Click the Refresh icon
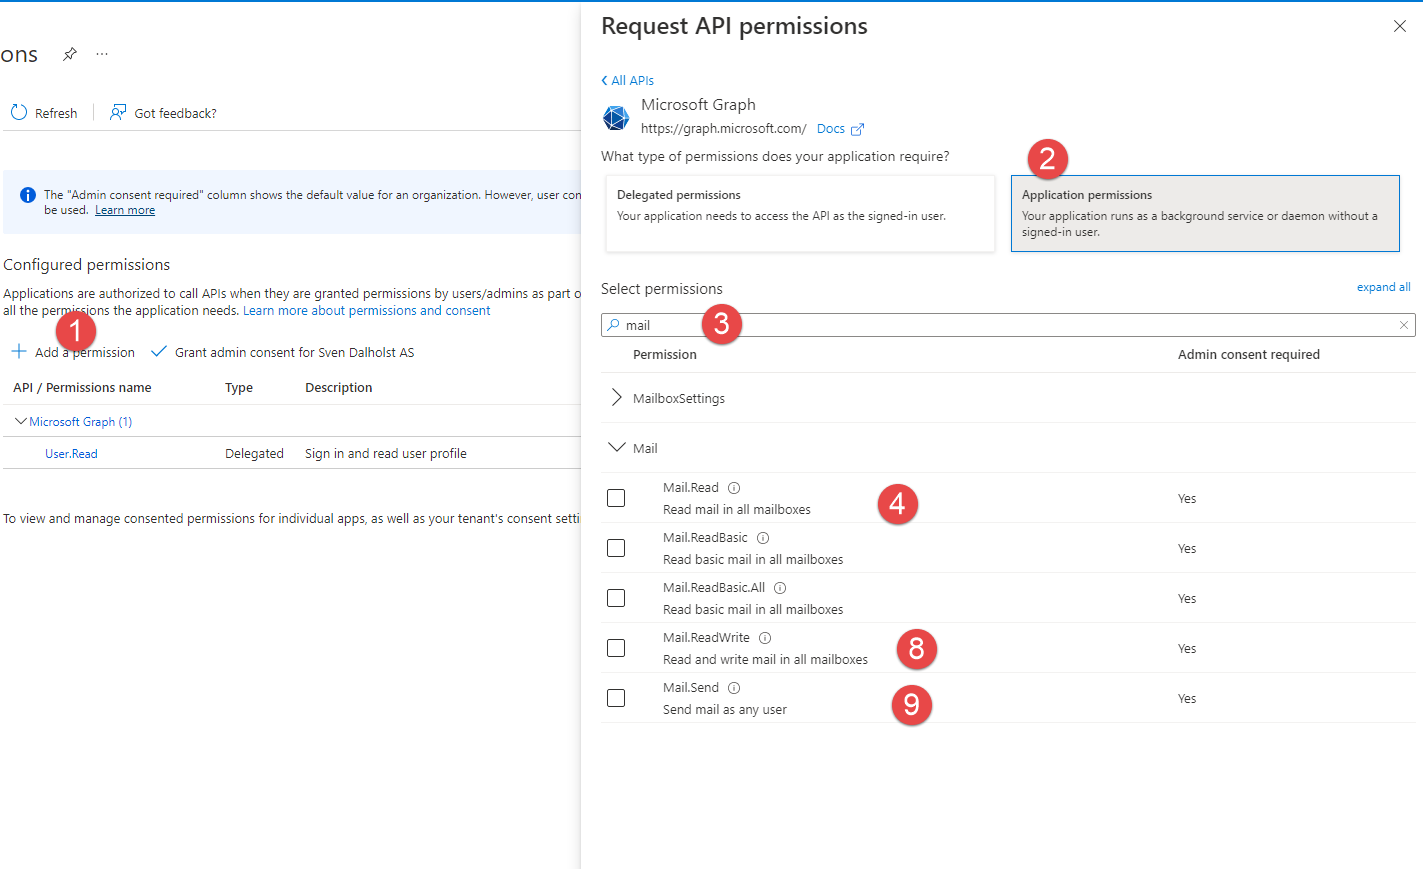Image resolution: width=1423 pixels, height=869 pixels. tap(19, 112)
